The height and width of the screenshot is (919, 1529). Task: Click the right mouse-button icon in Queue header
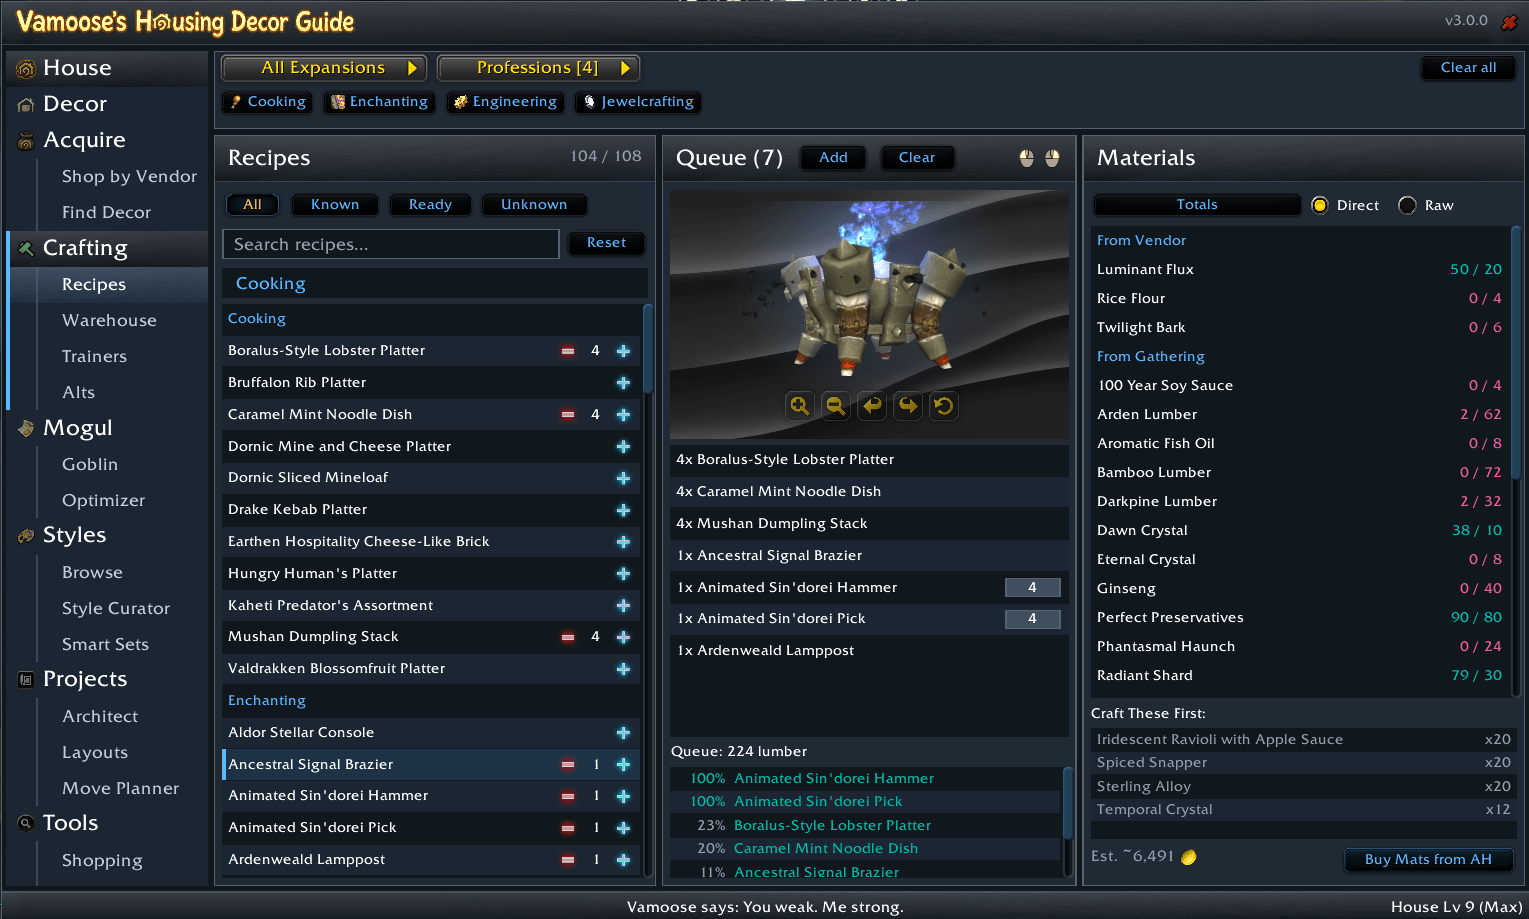(x=1052, y=158)
